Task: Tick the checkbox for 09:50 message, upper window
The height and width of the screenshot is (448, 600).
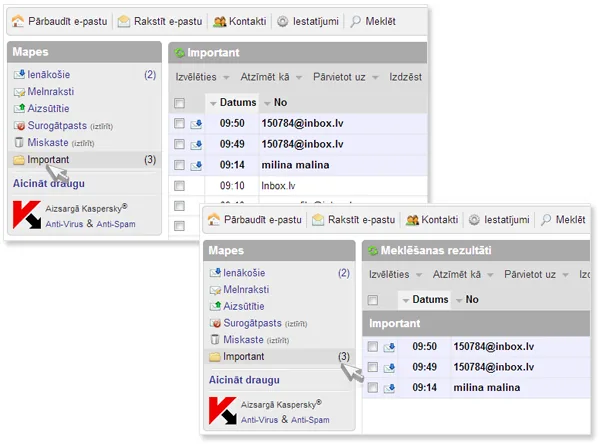Action: tap(179, 123)
